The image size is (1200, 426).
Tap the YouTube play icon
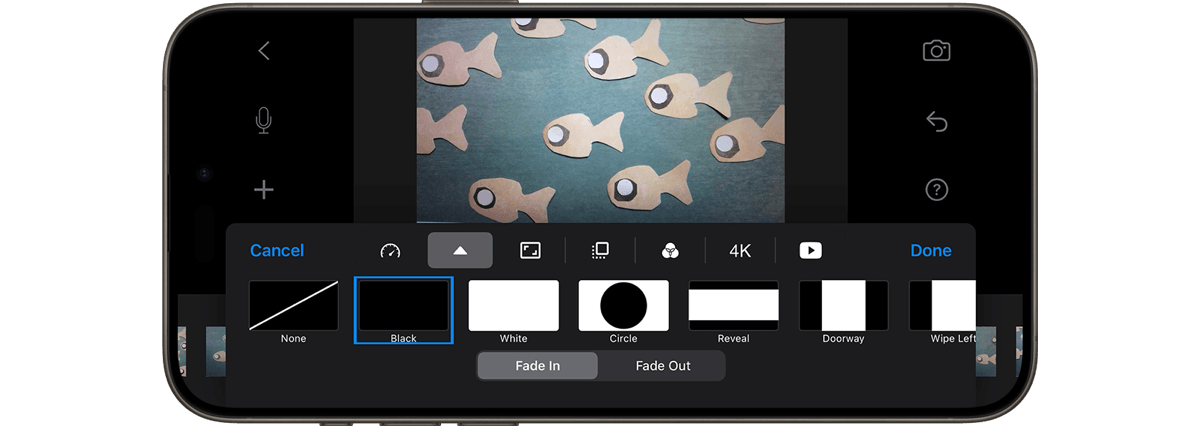(810, 251)
